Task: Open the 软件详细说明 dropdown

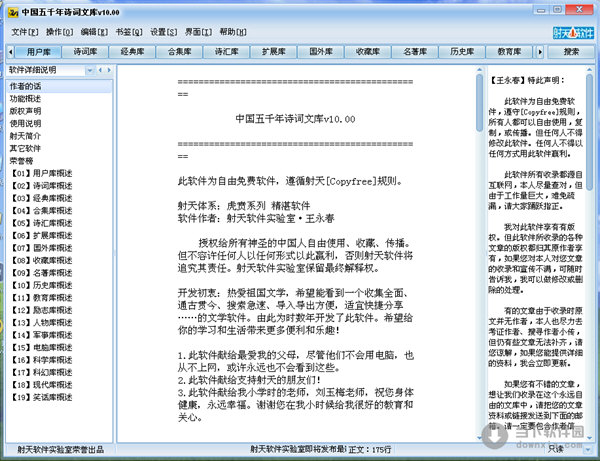Action: pyautogui.click(x=90, y=70)
